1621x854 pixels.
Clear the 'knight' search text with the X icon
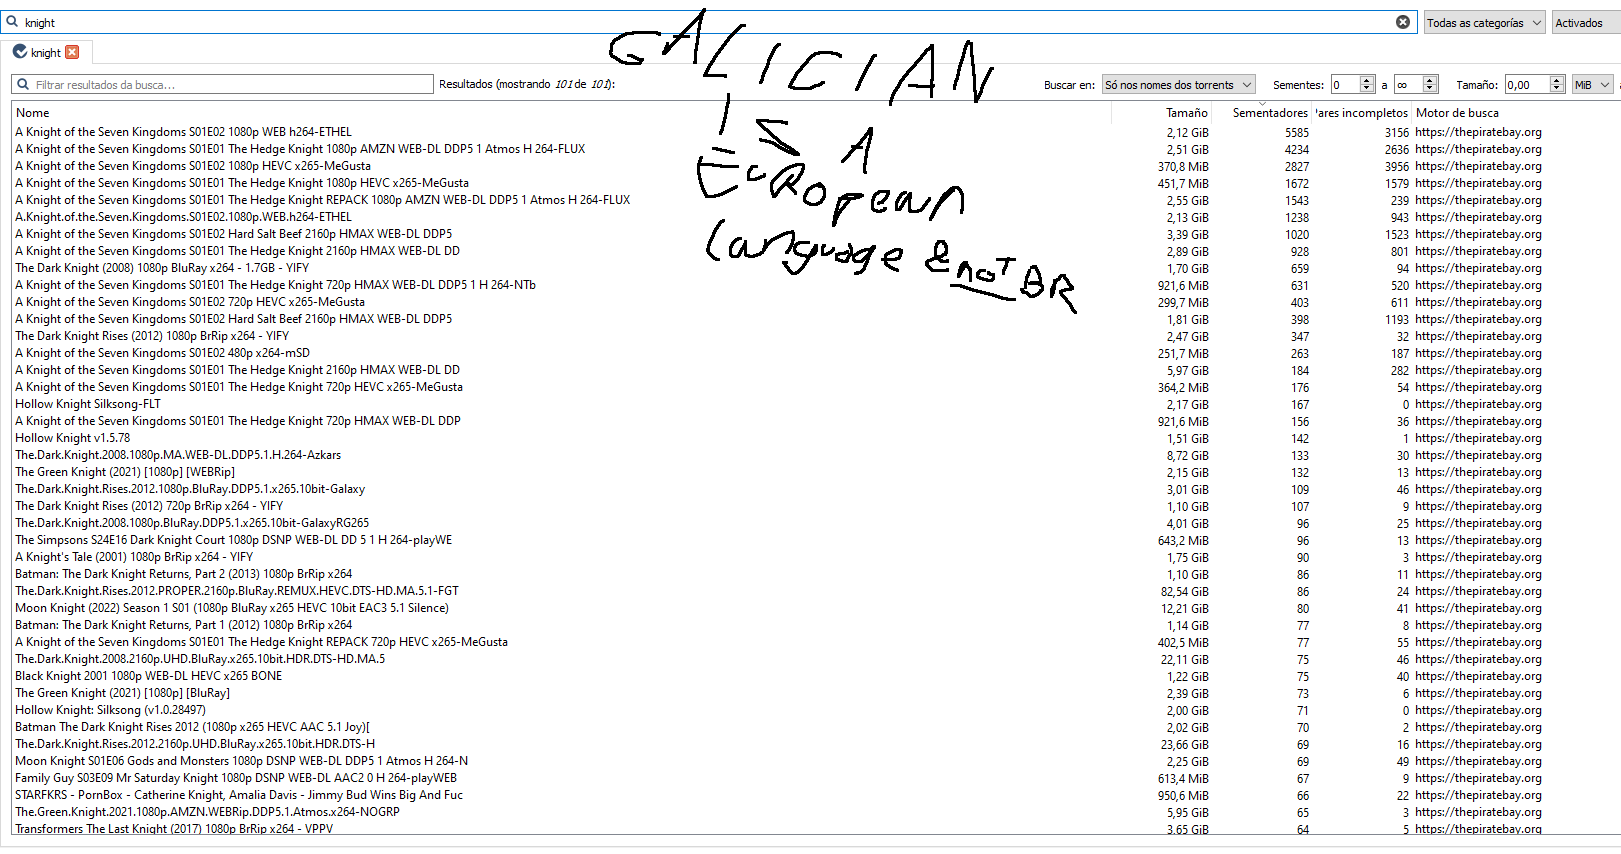[1403, 22]
